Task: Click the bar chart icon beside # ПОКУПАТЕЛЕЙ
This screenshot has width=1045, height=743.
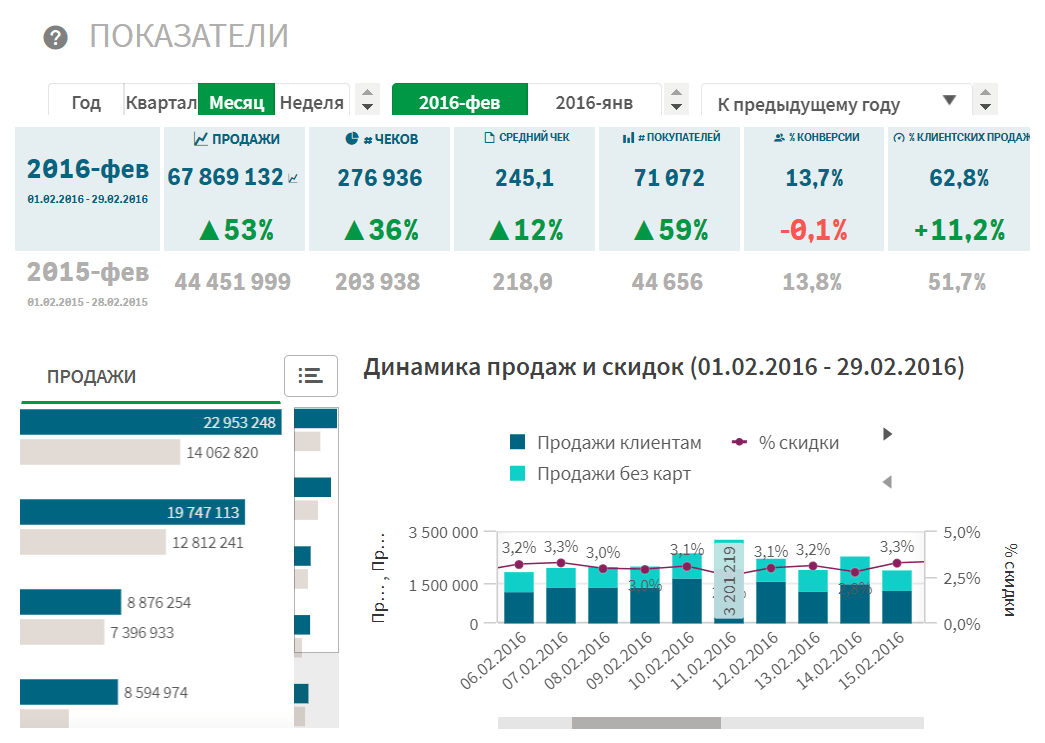Action: [x=628, y=138]
